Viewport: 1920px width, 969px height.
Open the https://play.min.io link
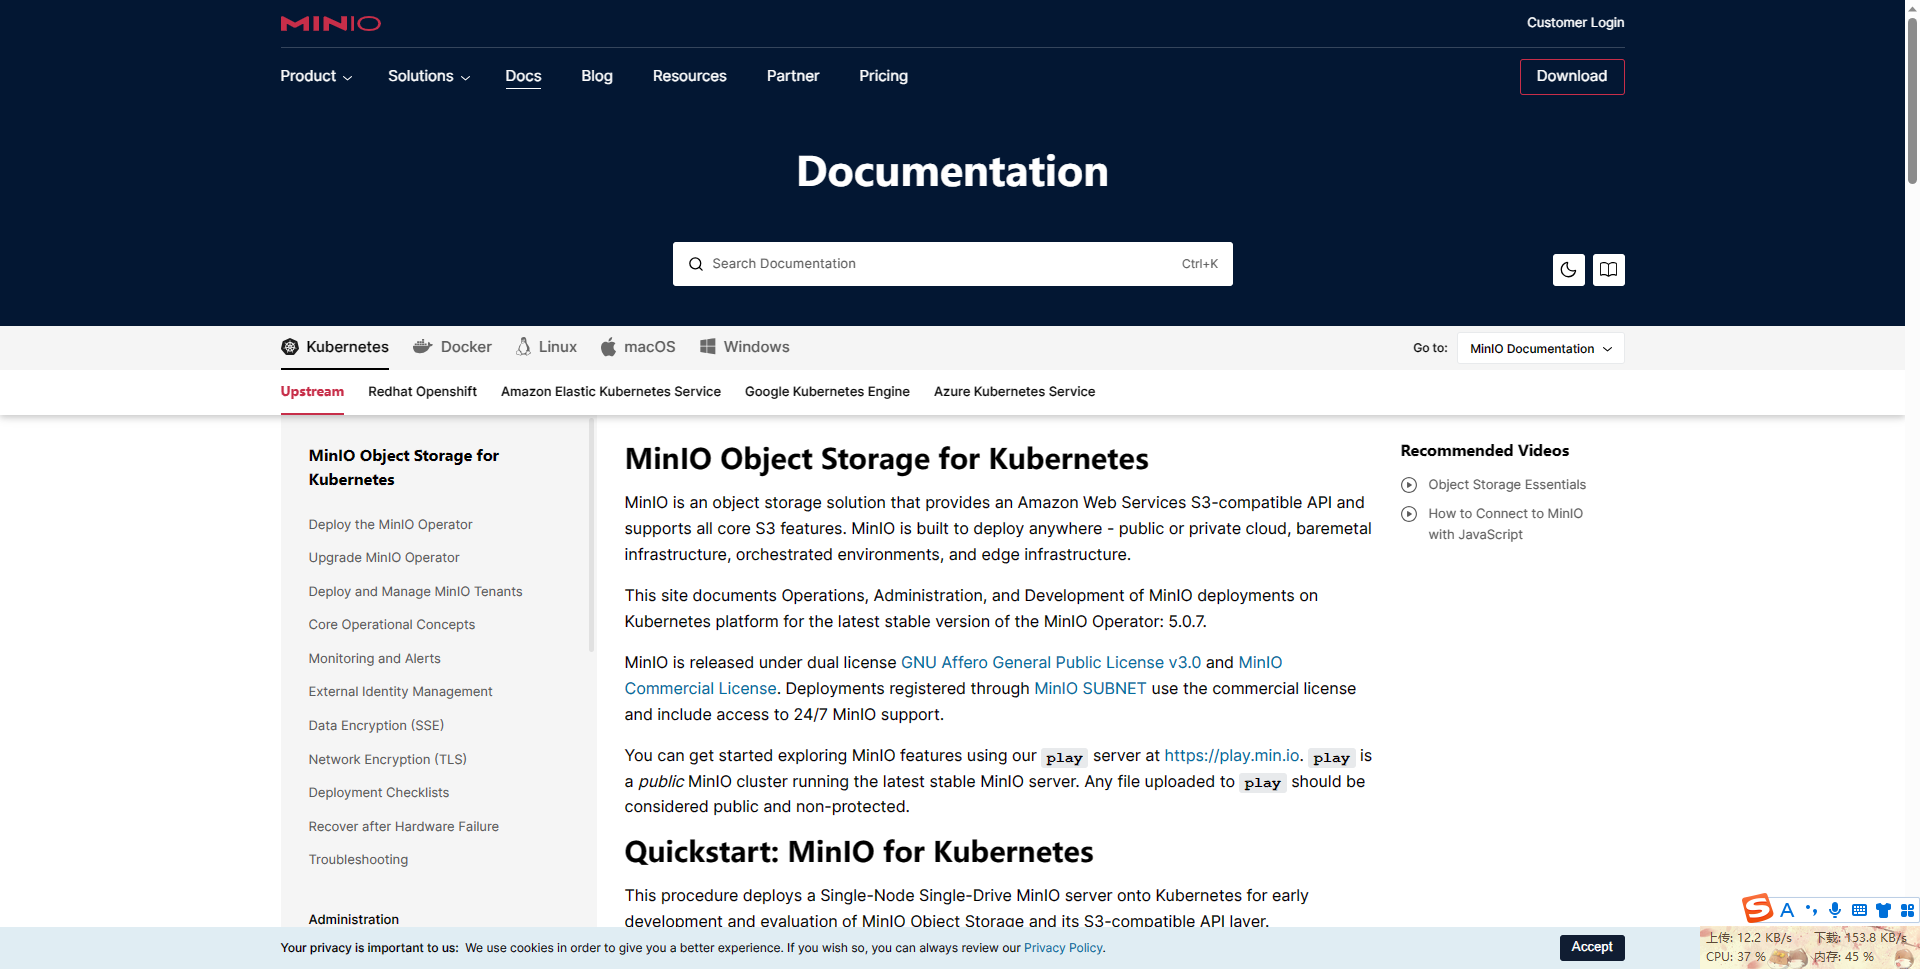coord(1232,755)
